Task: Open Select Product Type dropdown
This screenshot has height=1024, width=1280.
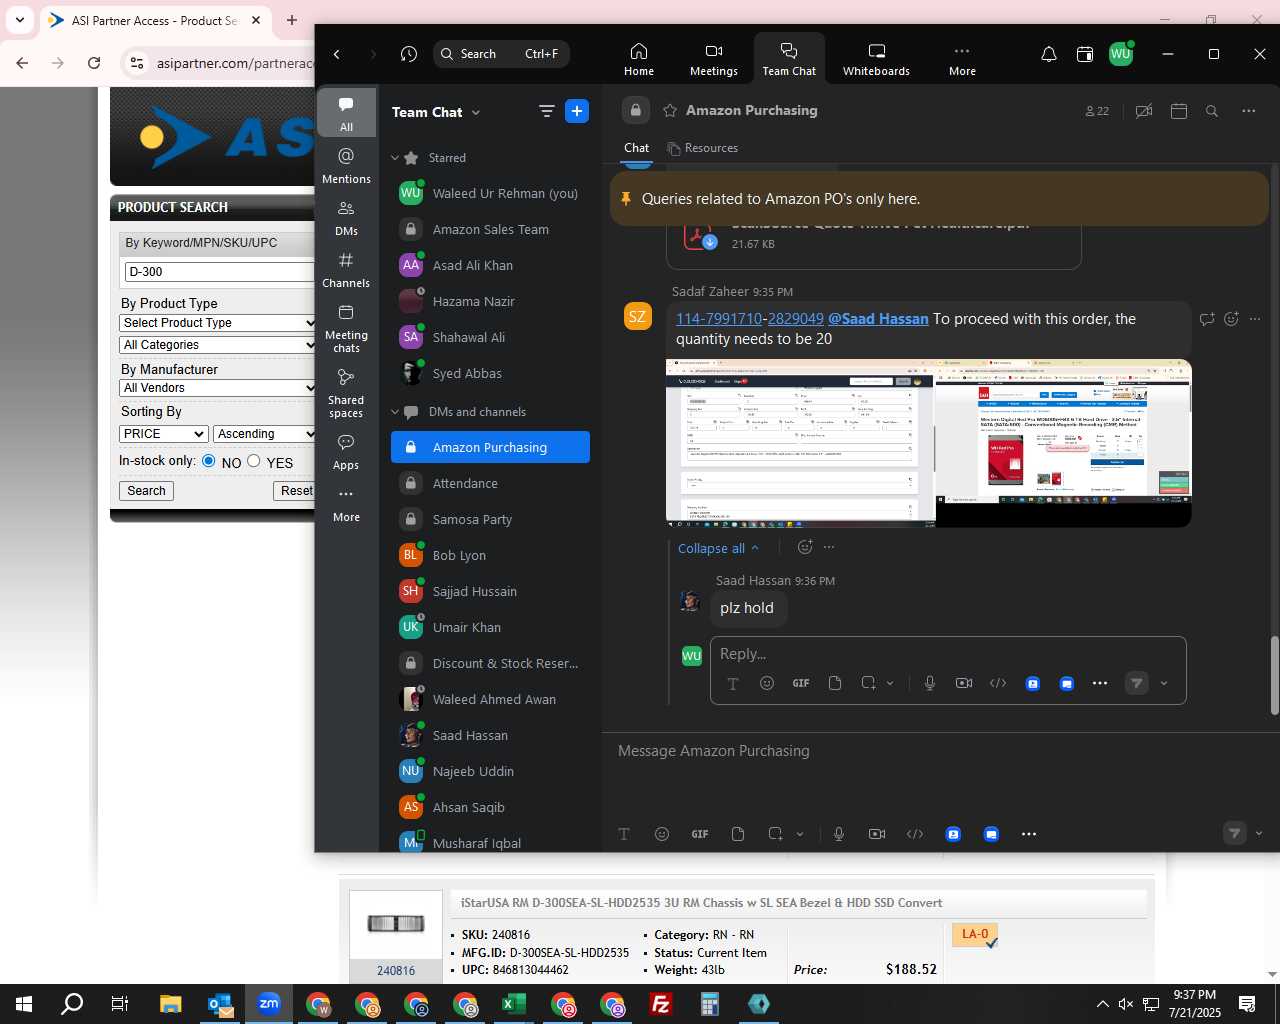Action: (217, 323)
